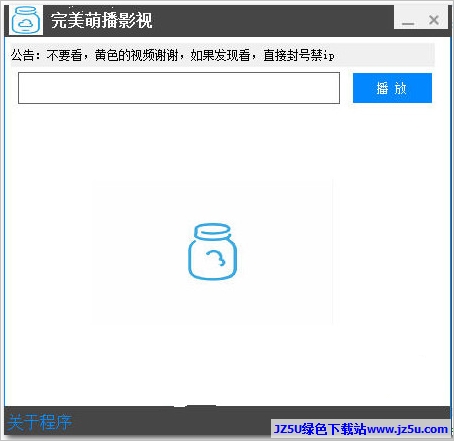454x441 pixels.
Task: Minimize the 完美萌播影视 window
Action: 408,22
